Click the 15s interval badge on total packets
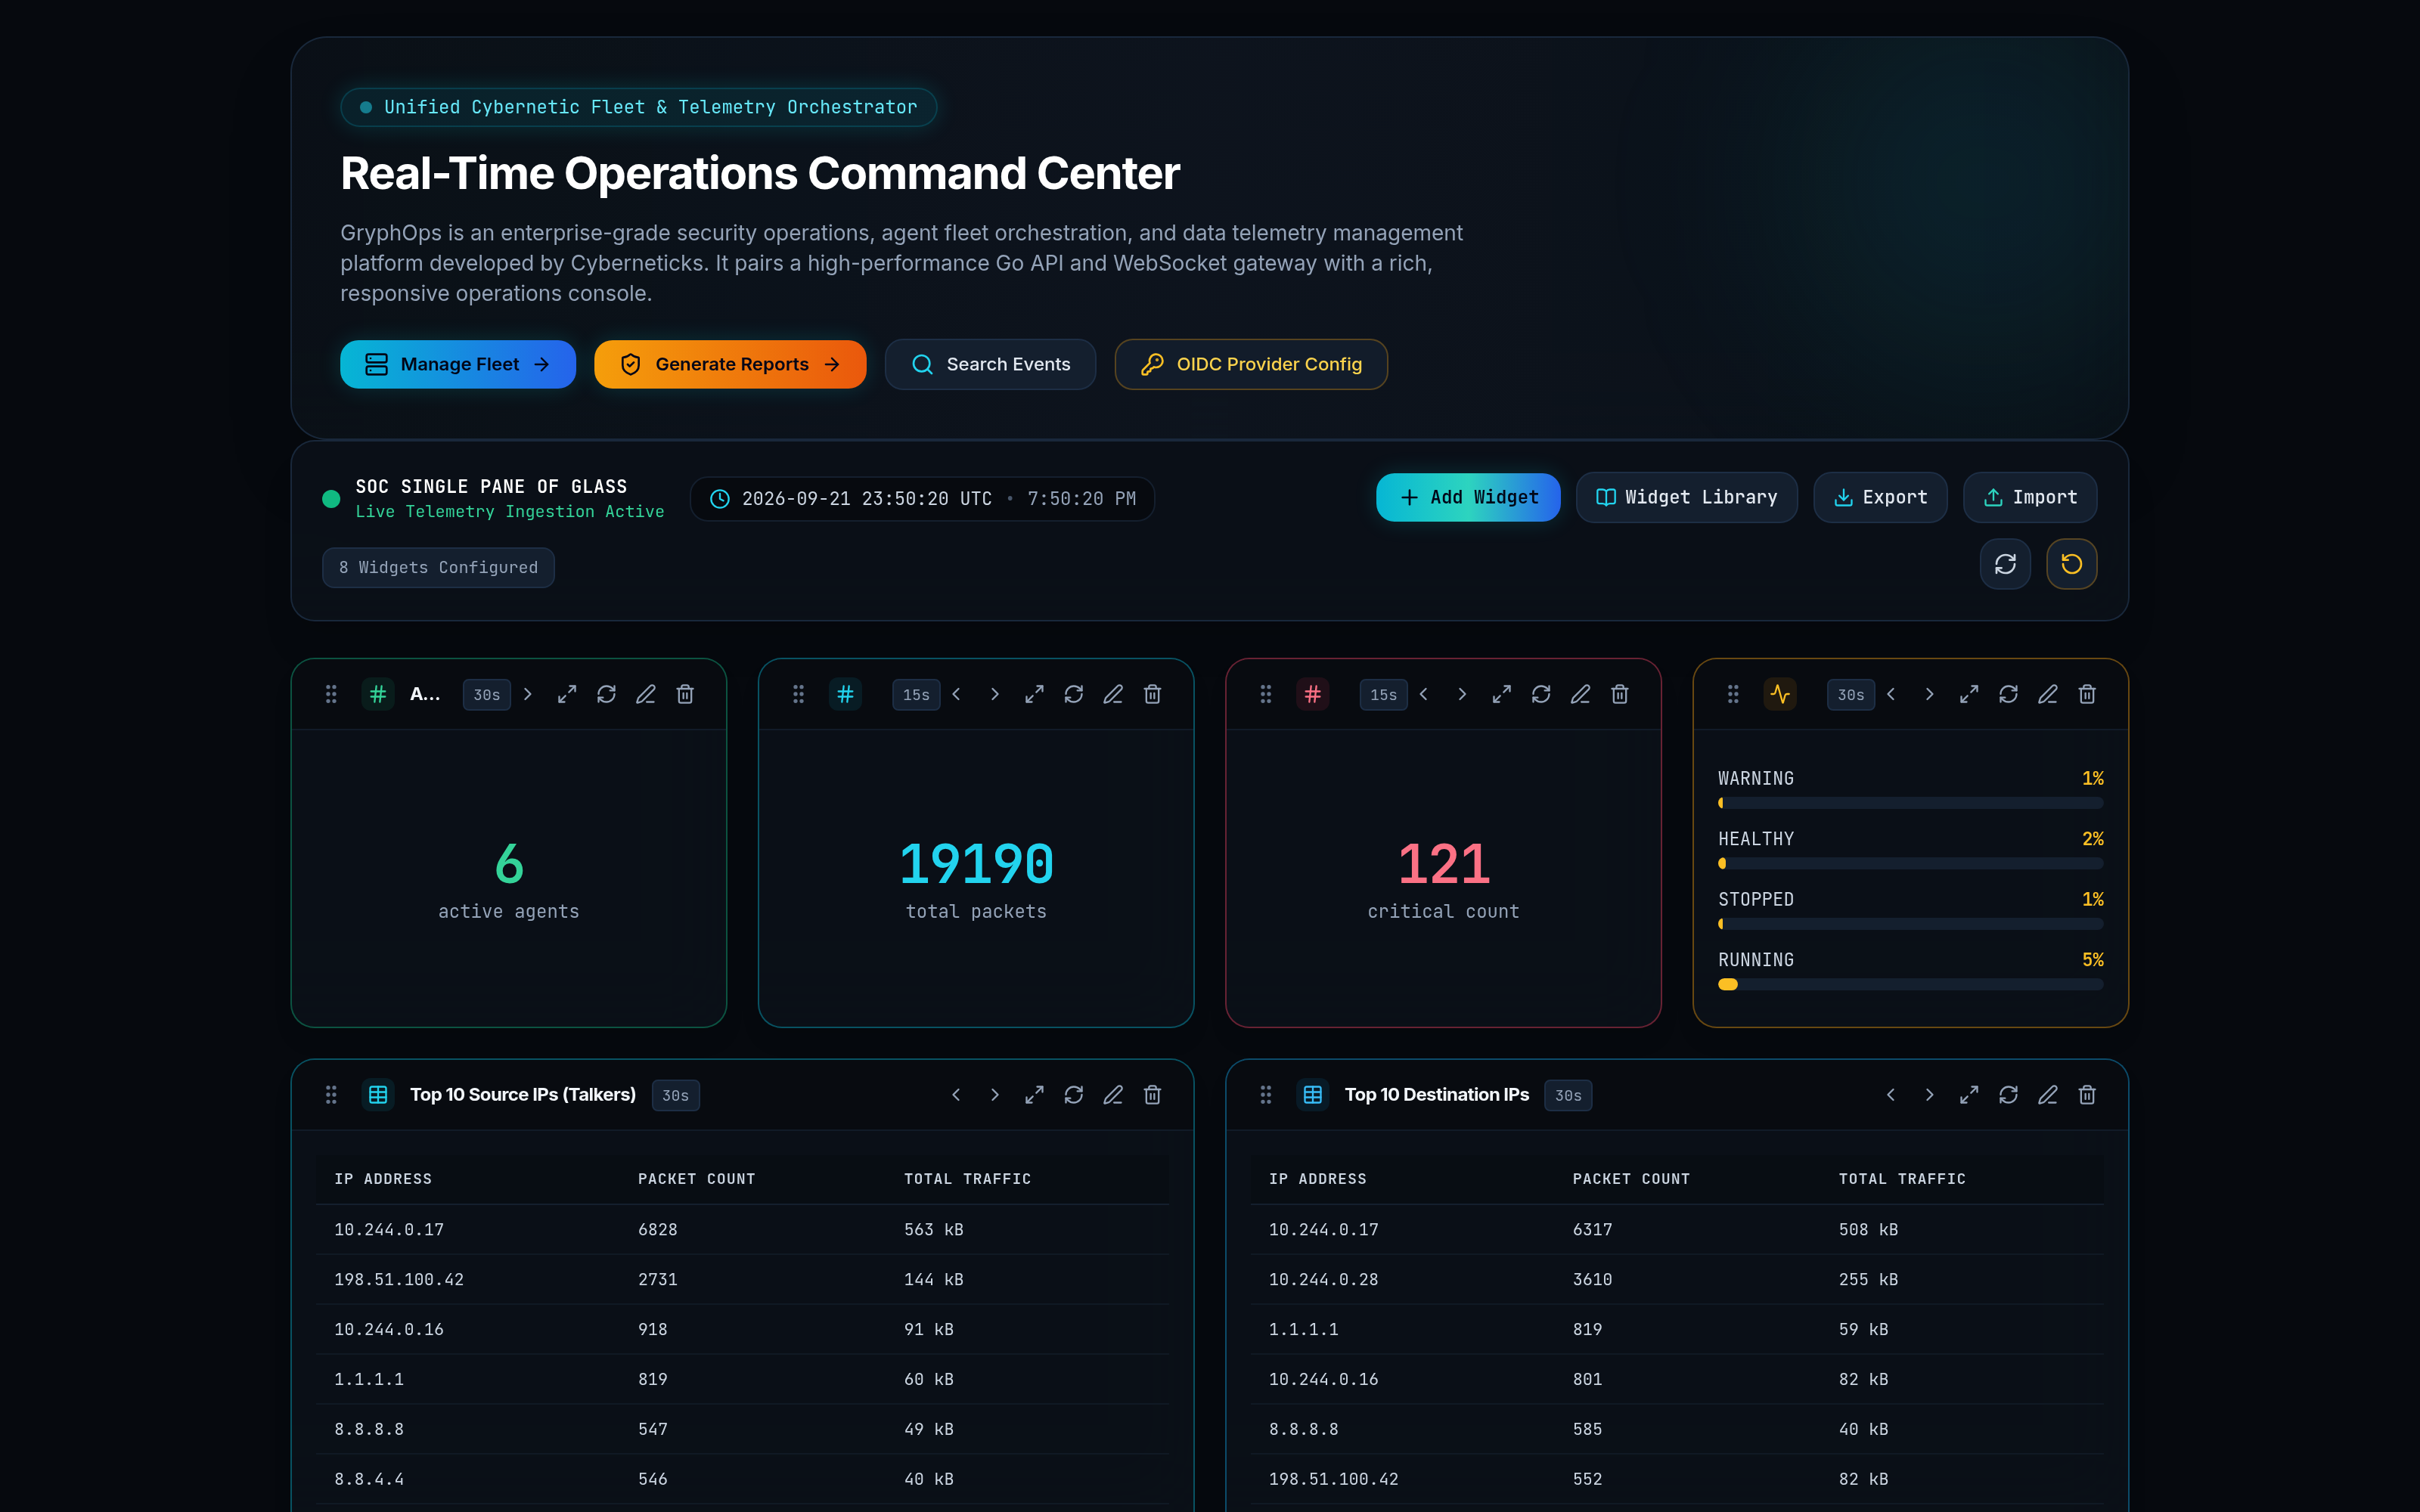Screen dimensions: 2420x1512 point(916,695)
